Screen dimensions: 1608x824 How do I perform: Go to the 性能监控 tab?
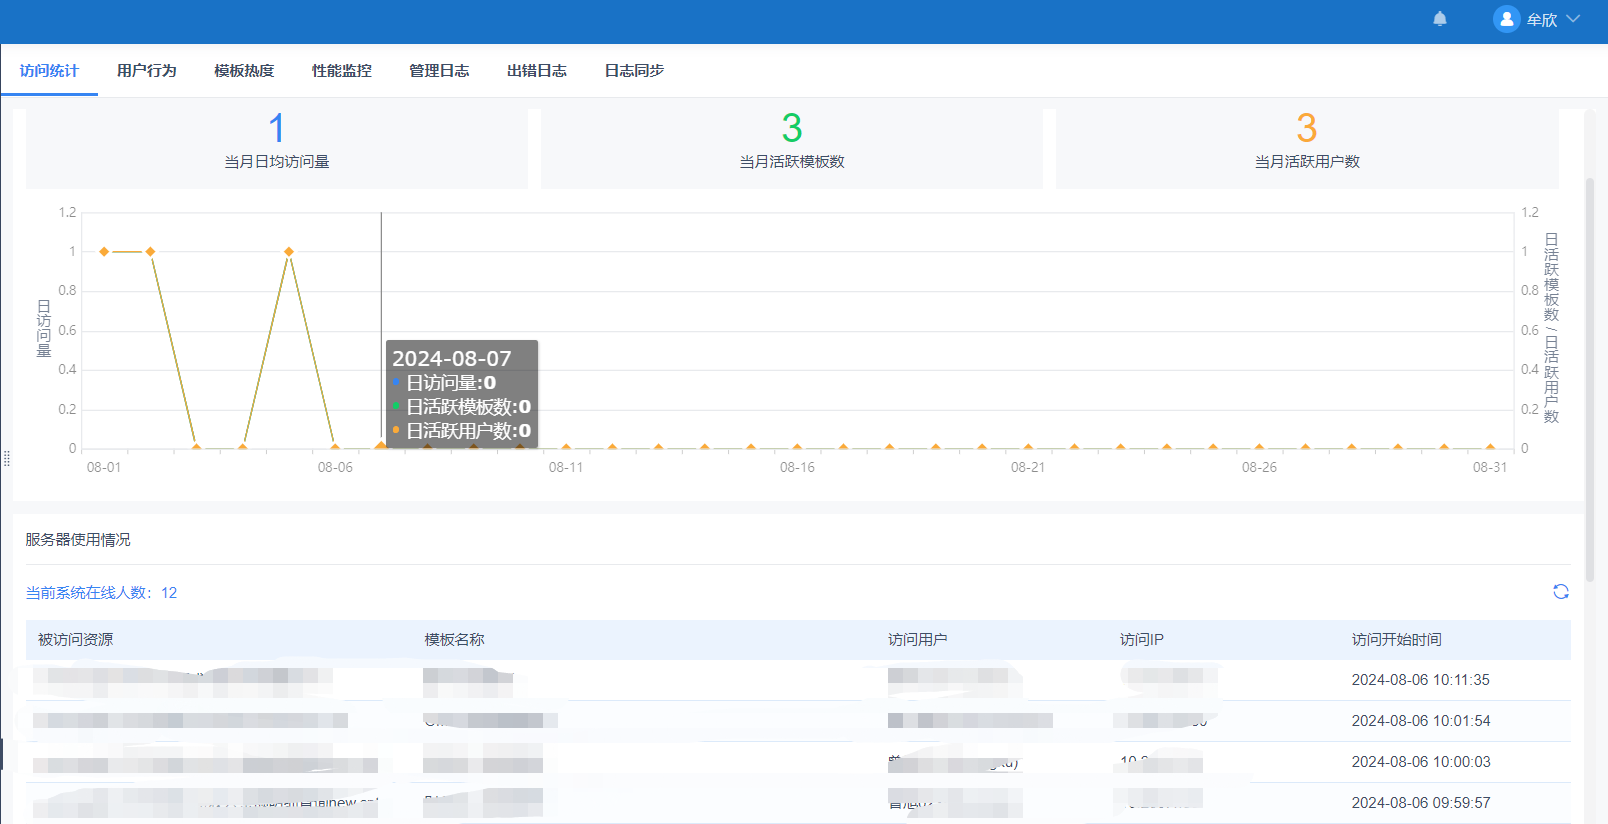point(342,71)
